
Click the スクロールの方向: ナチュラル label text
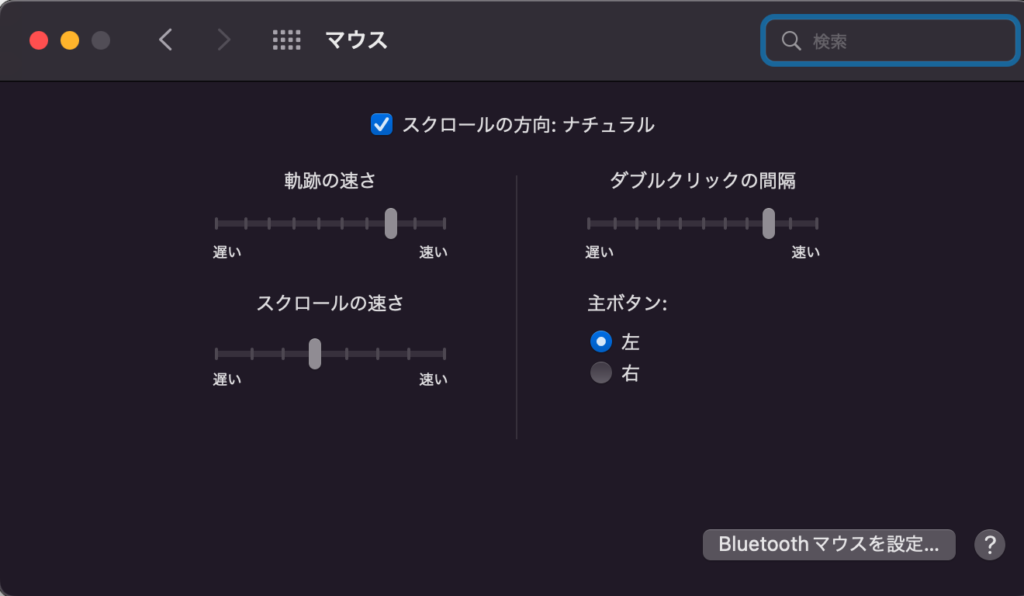(528, 125)
